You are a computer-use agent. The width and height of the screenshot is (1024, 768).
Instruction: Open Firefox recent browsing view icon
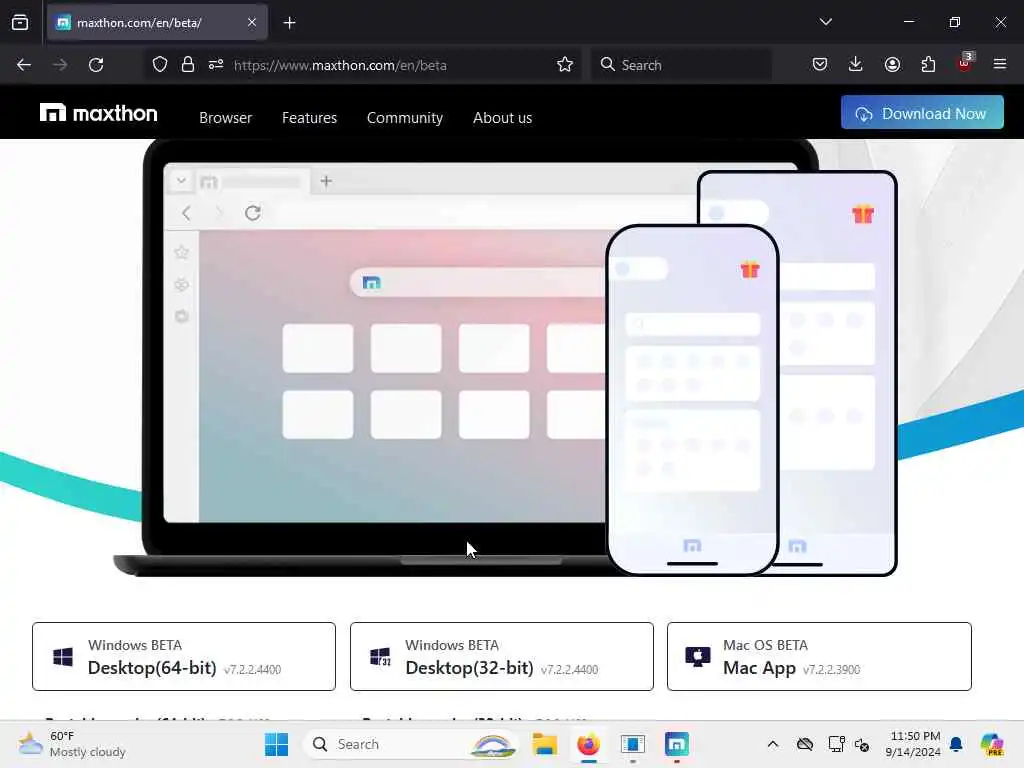click(x=20, y=23)
